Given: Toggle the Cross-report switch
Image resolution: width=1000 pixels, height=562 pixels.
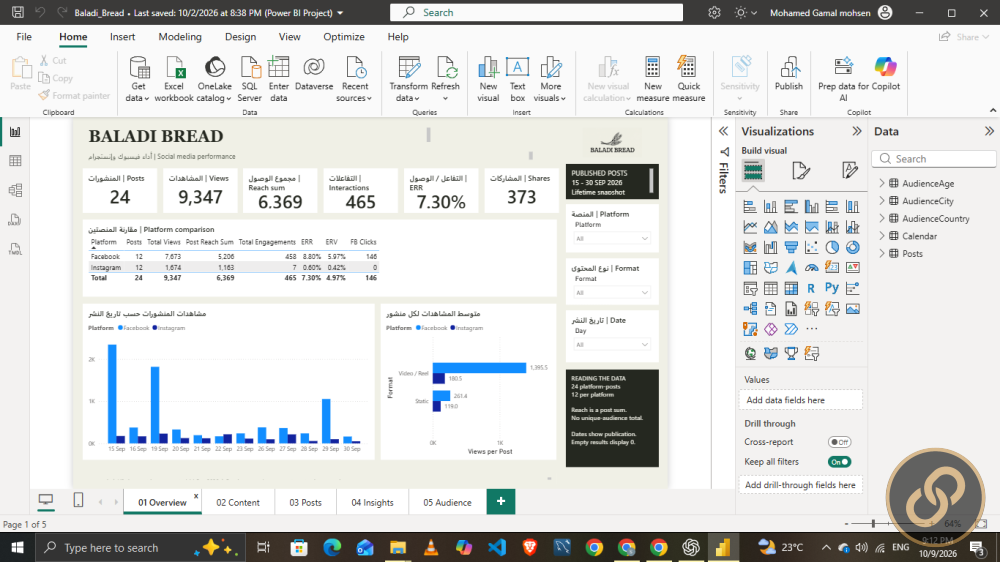Looking at the screenshot, I should tap(839, 442).
